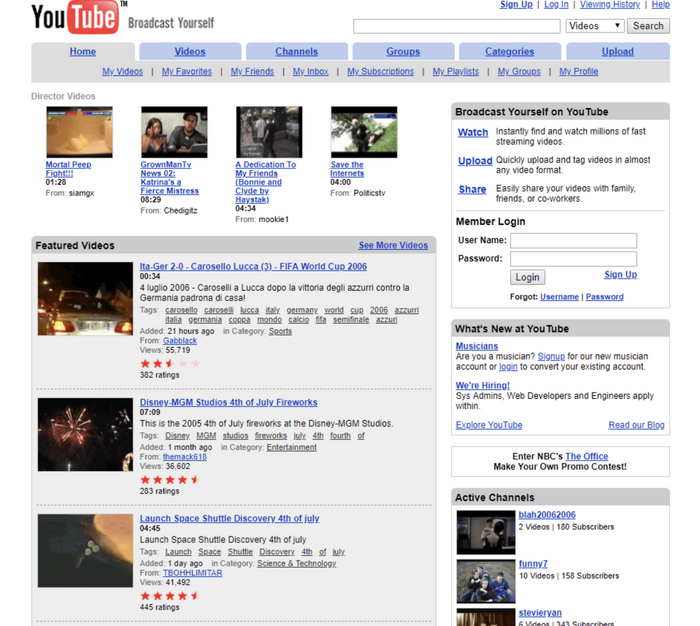The height and width of the screenshot is (626, 700).
Task: Open blah20062006 channel thumbnail
Action: (x=485, y=532)
